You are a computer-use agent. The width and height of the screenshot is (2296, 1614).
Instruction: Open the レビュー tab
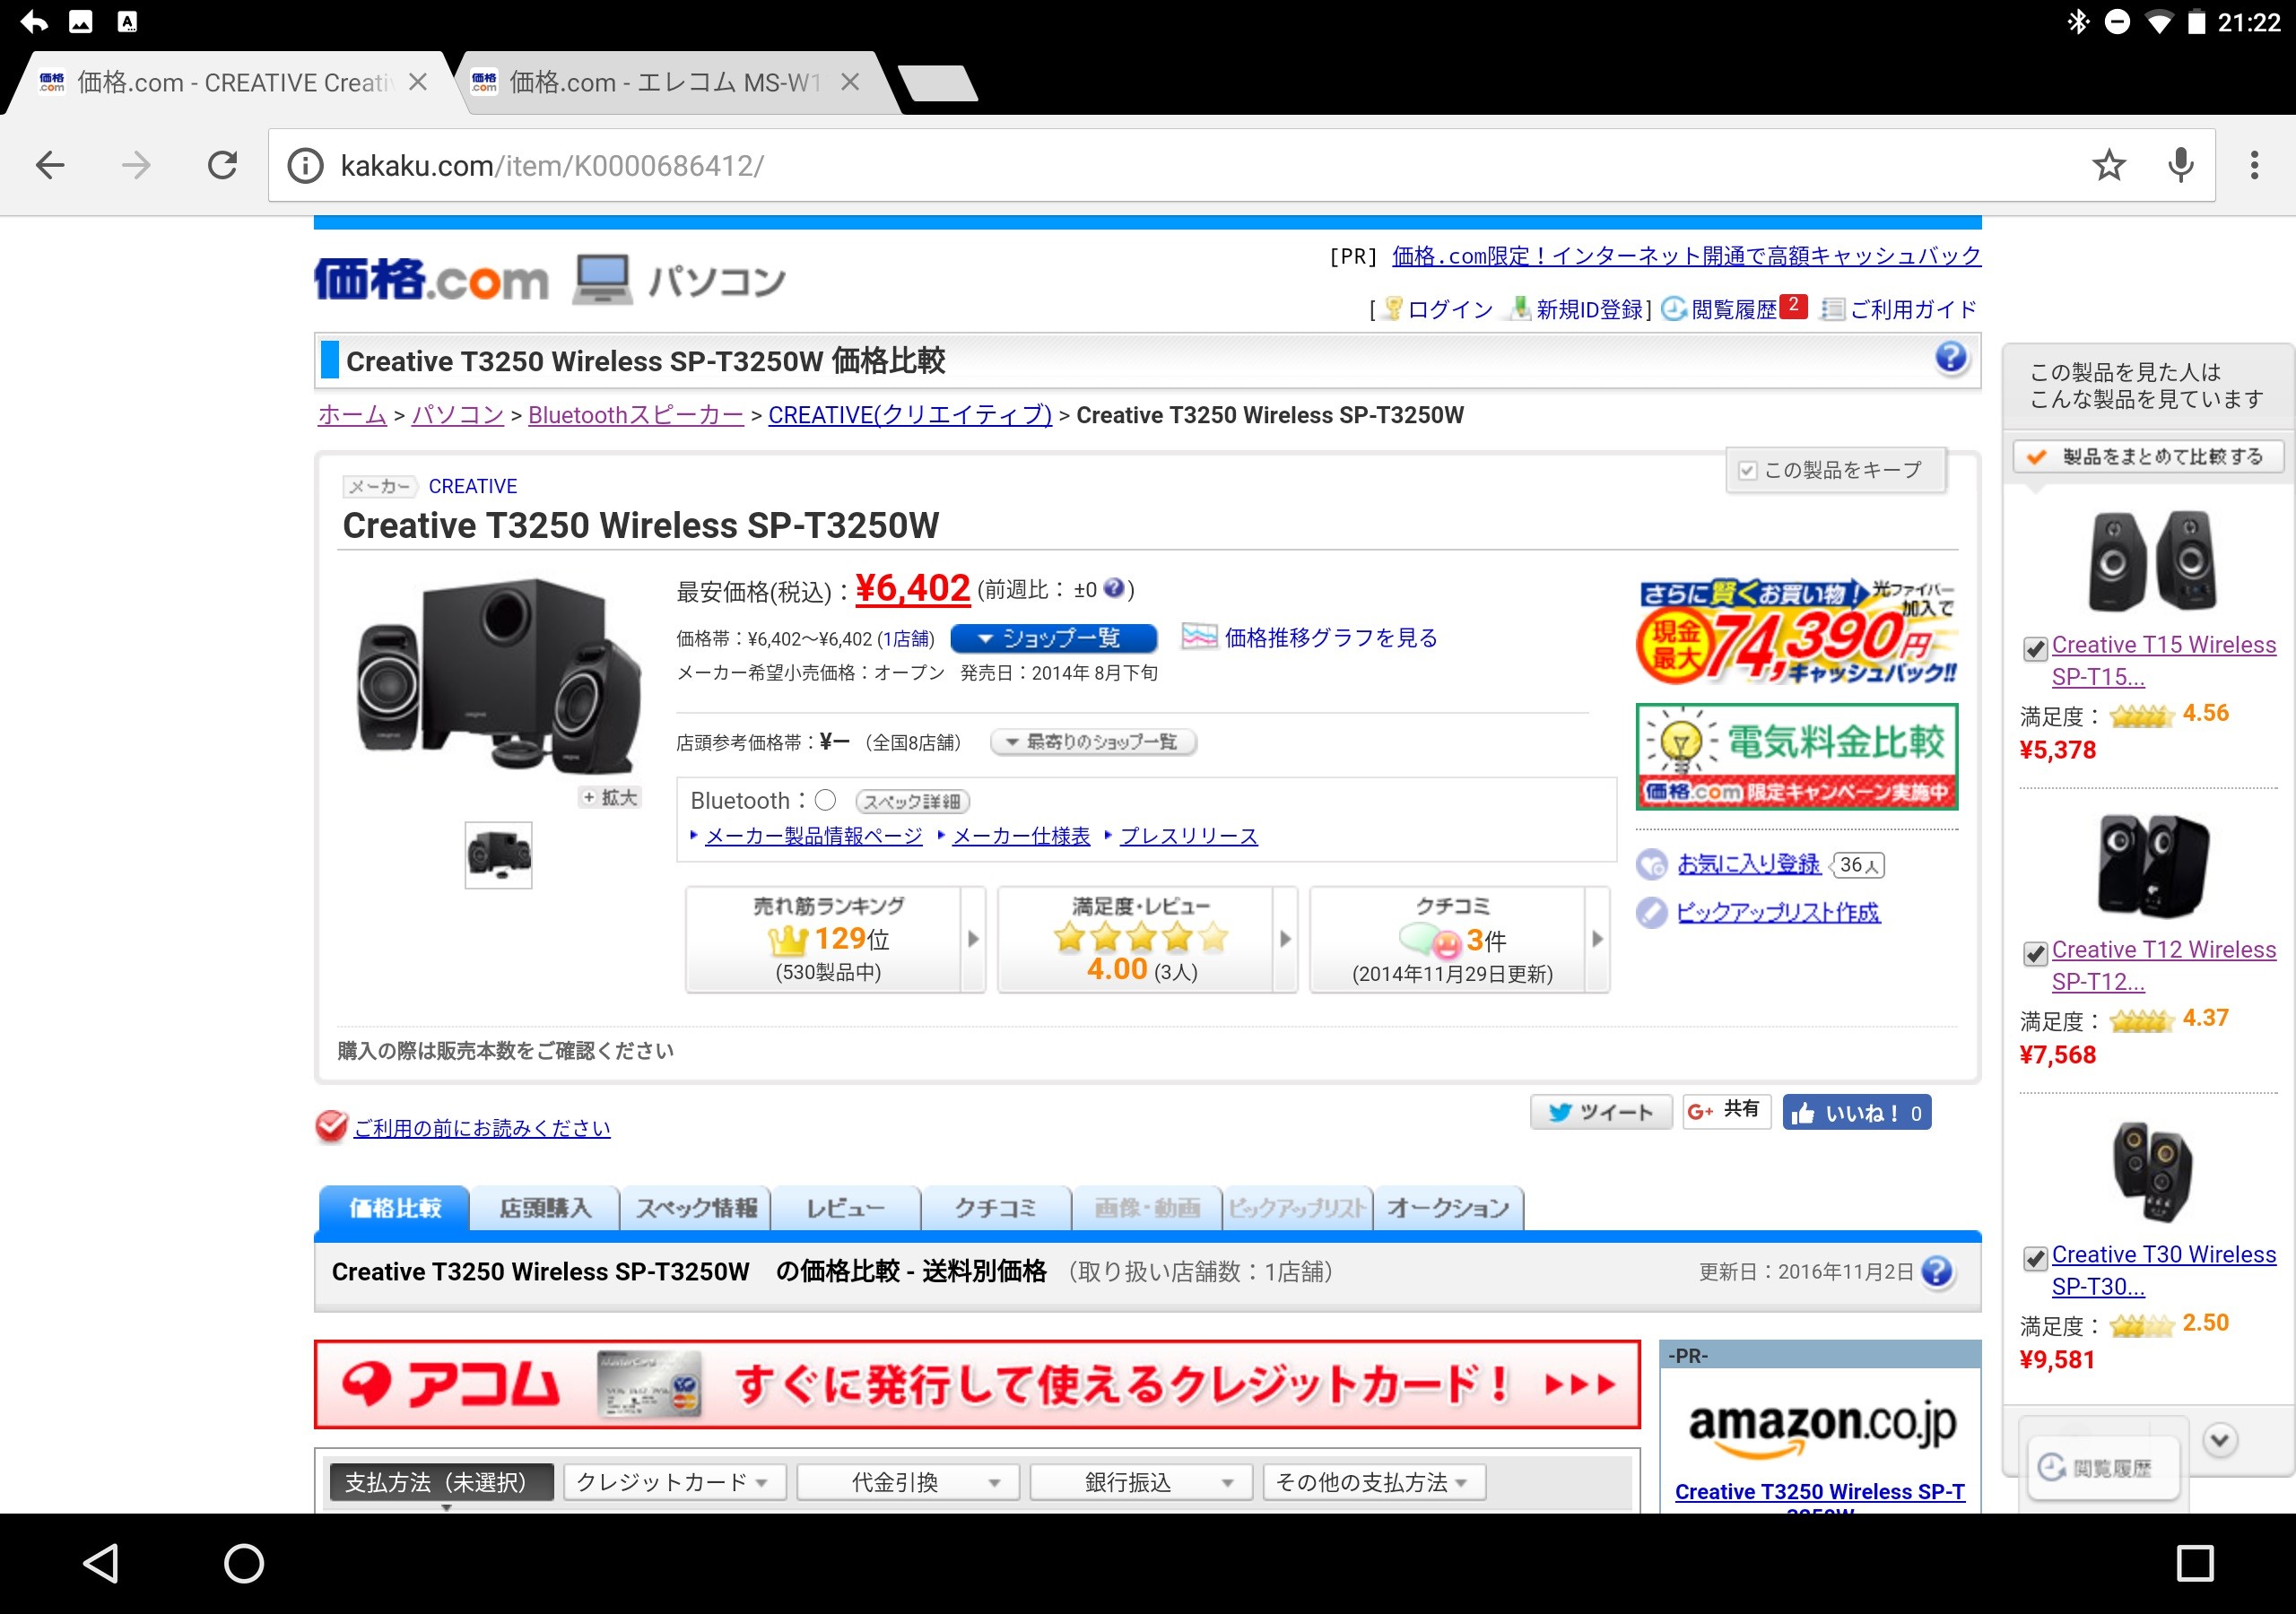[846, 1208]
